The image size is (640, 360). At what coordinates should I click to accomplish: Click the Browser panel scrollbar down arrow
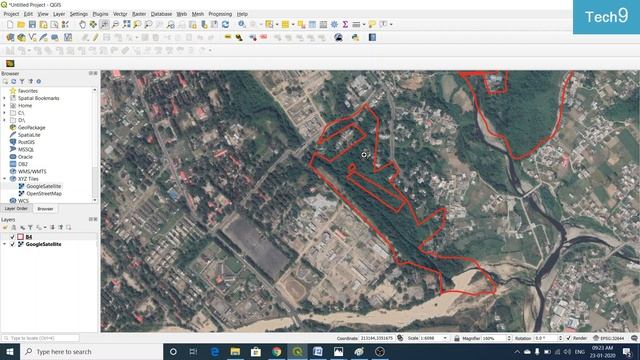[x=95, y=200]
